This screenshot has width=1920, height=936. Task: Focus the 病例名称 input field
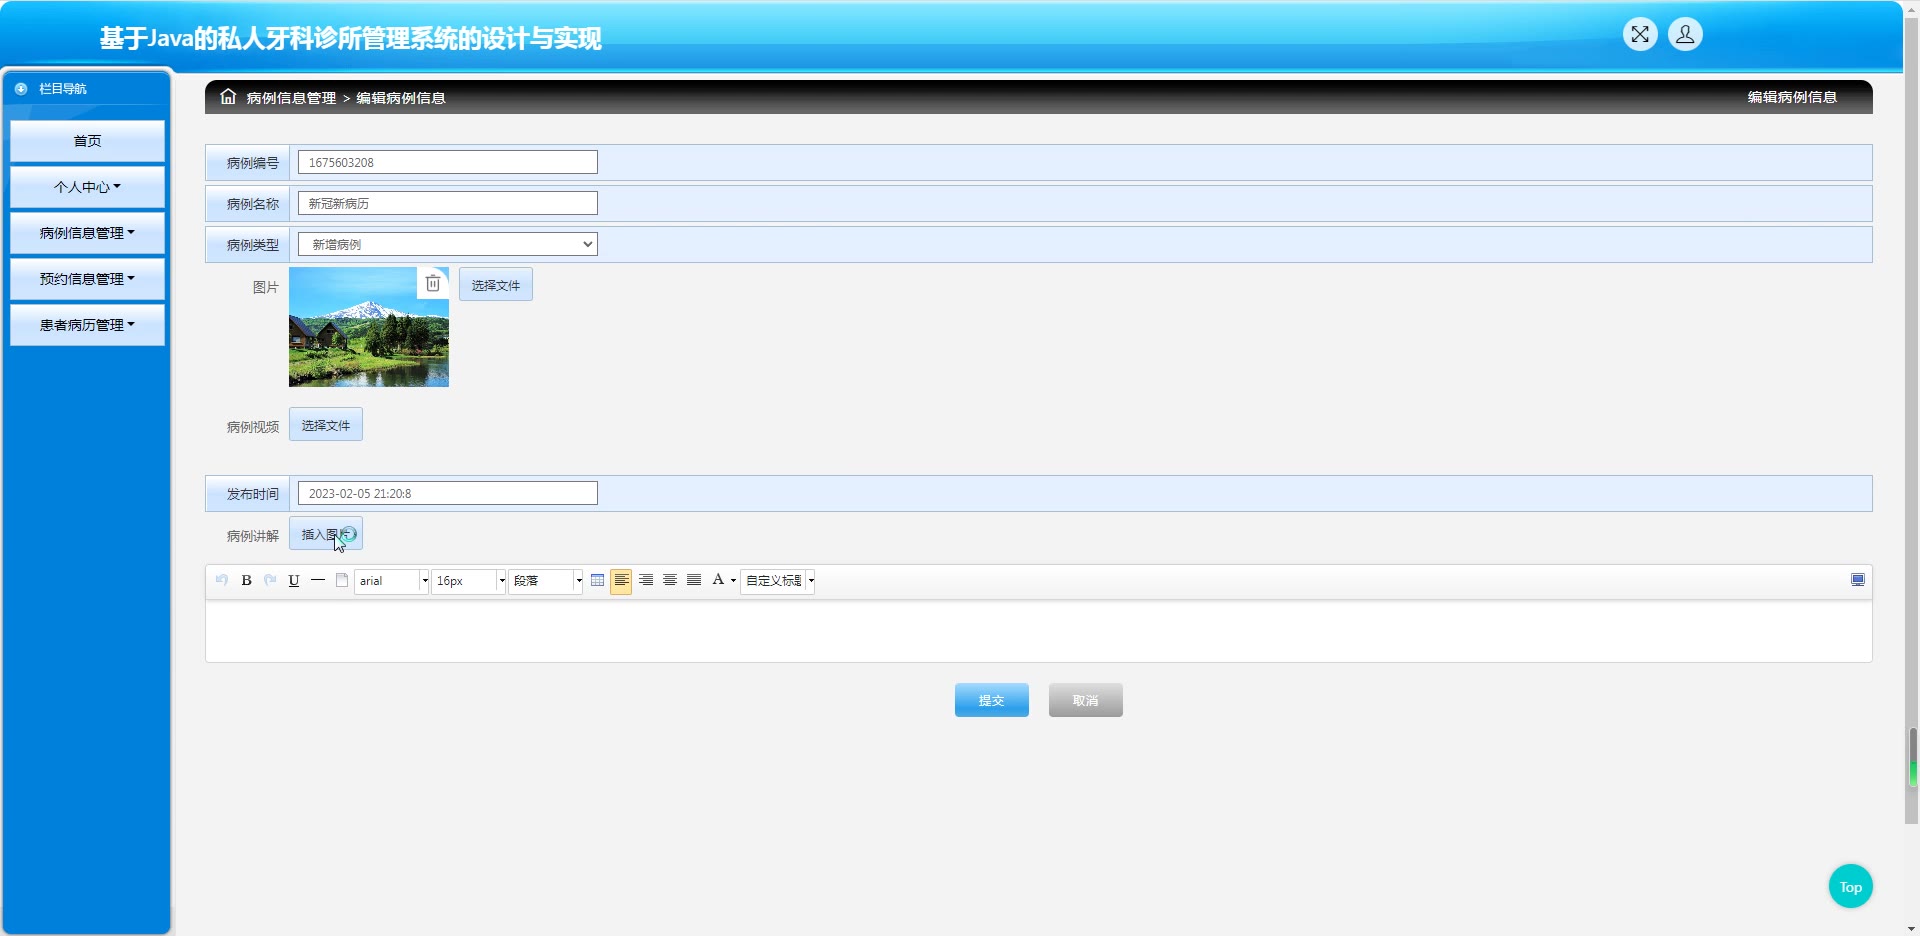click(448, 203)
